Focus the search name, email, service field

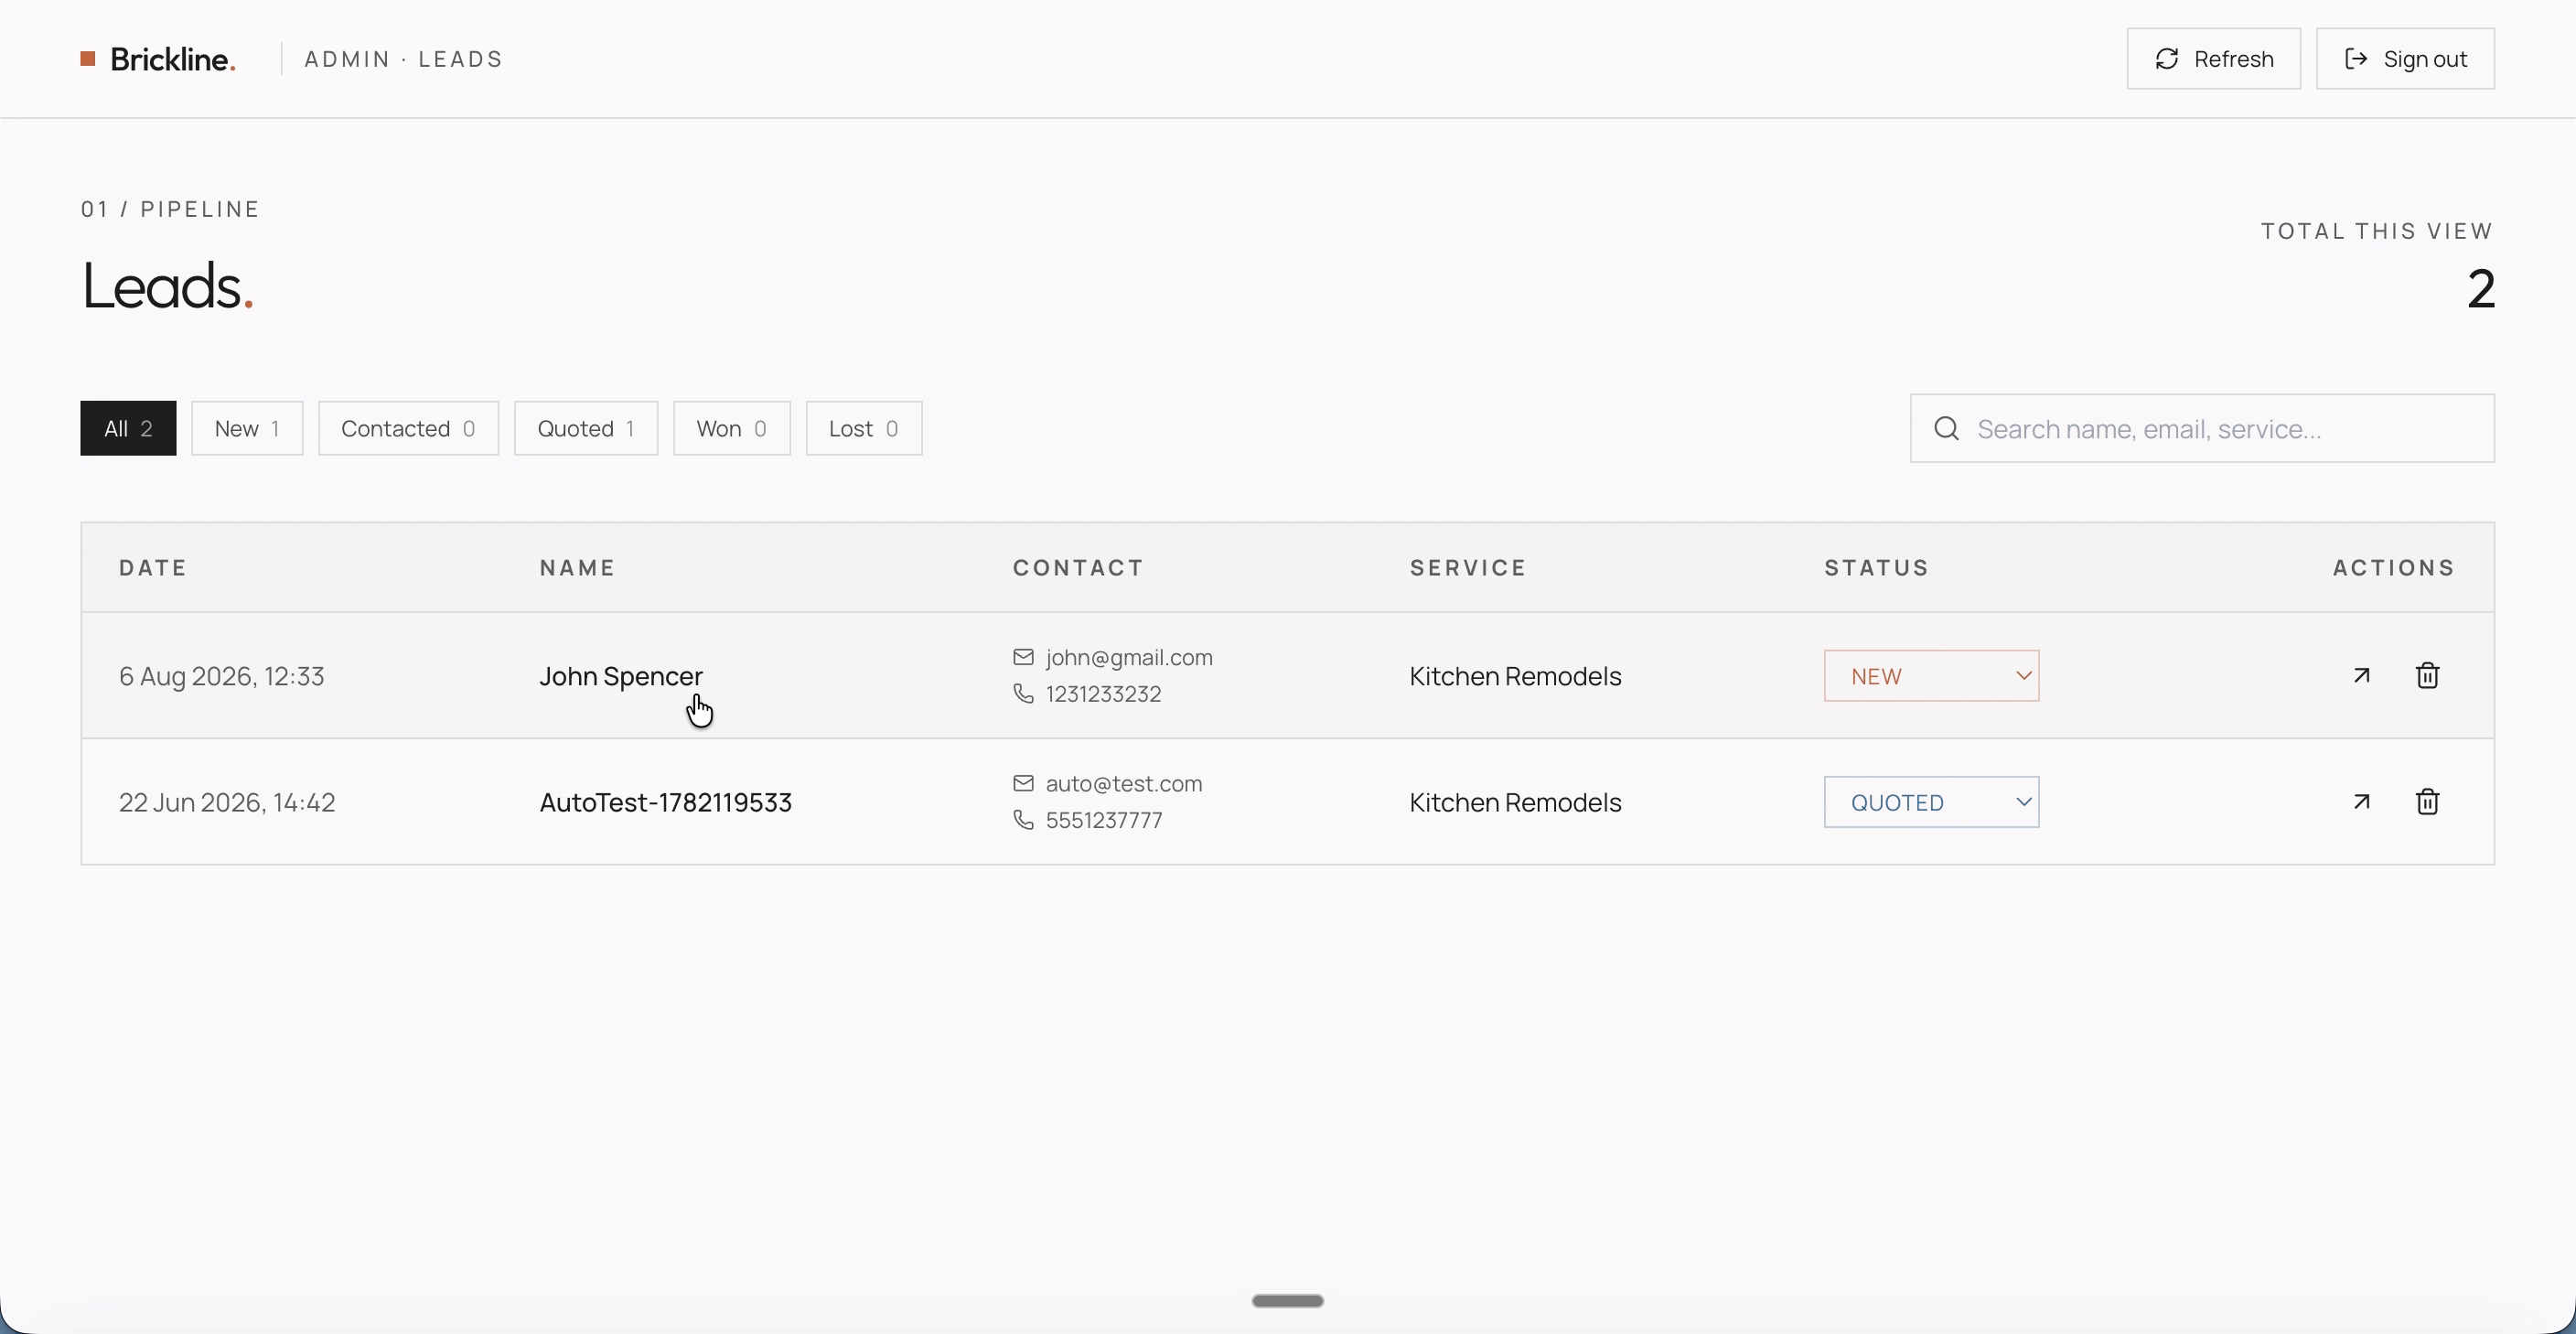click(2202, 428)
